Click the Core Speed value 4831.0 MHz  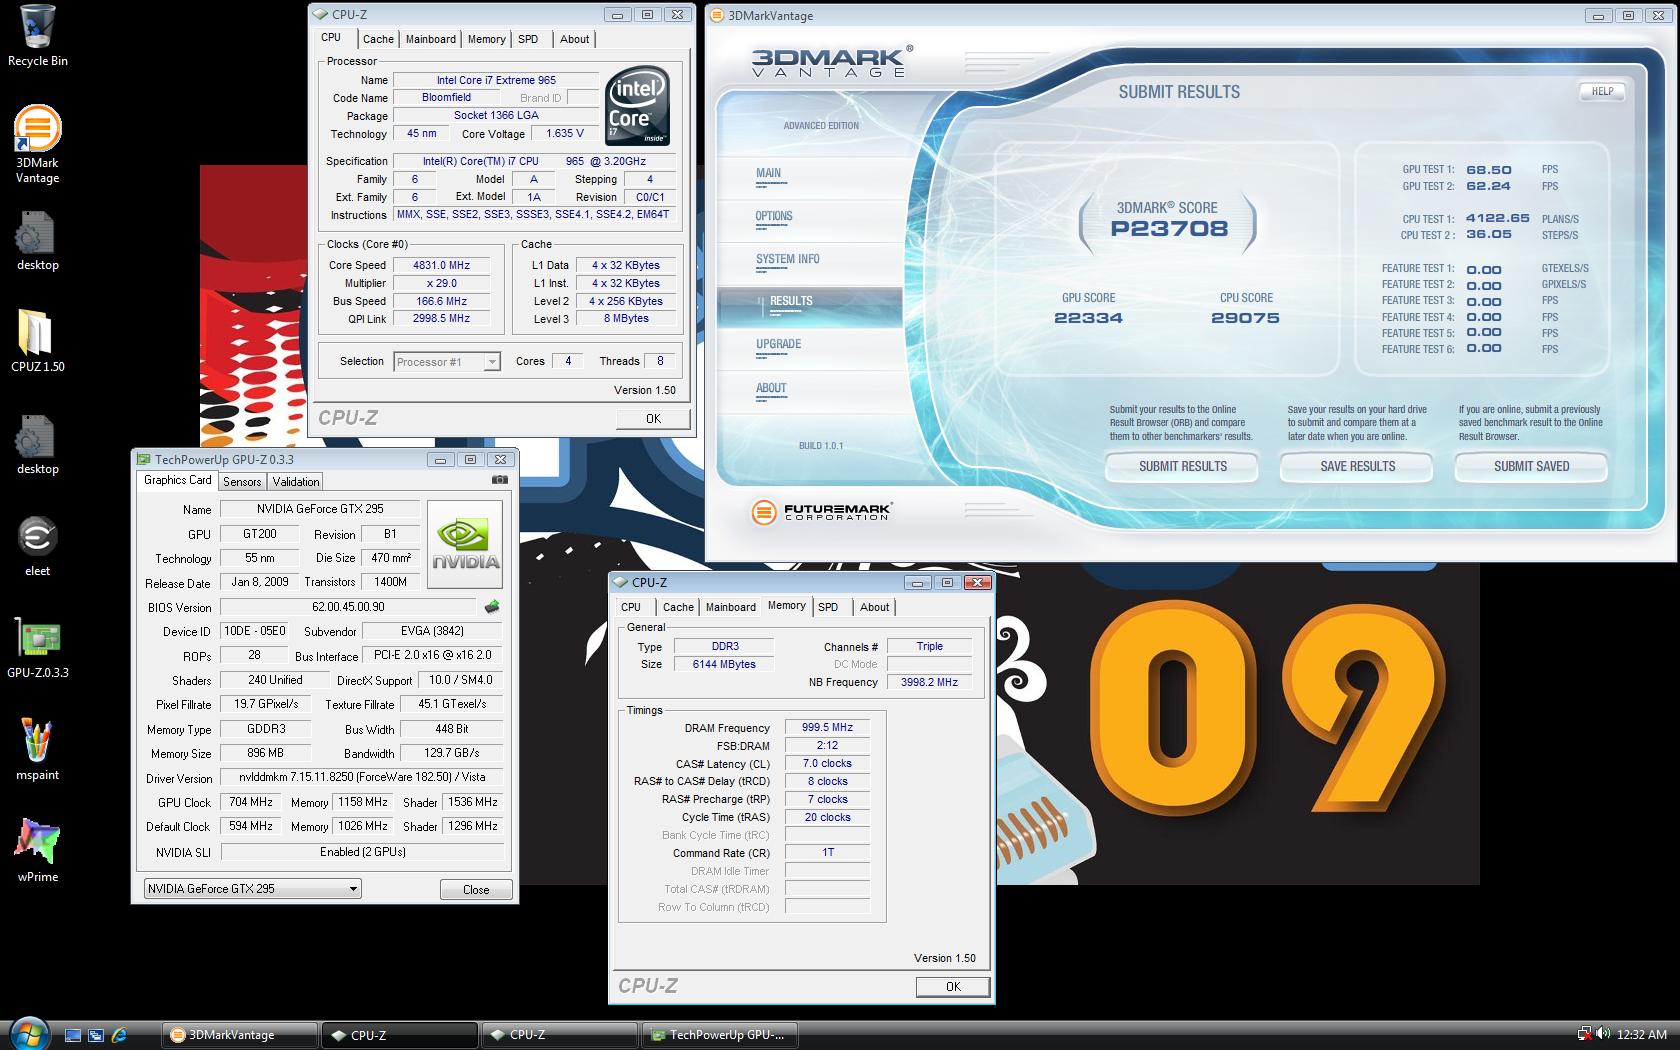tap(441, 265)
